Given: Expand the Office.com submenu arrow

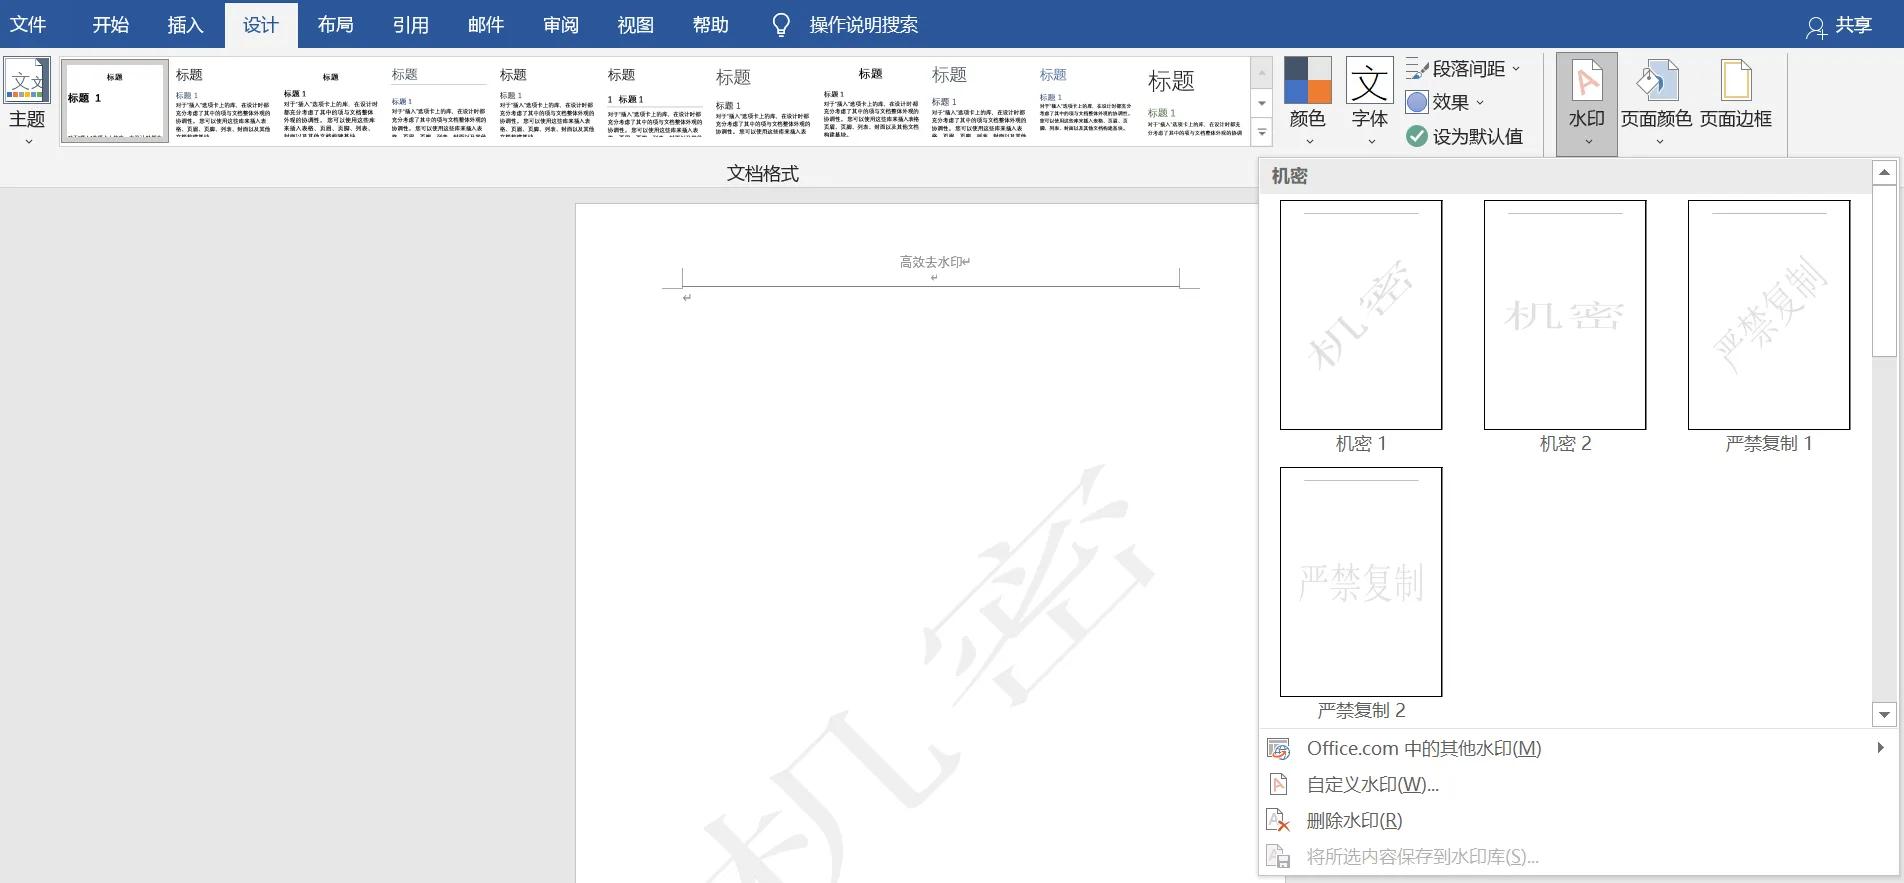Looking at the screenshot, I should (x=1880, y=748).
